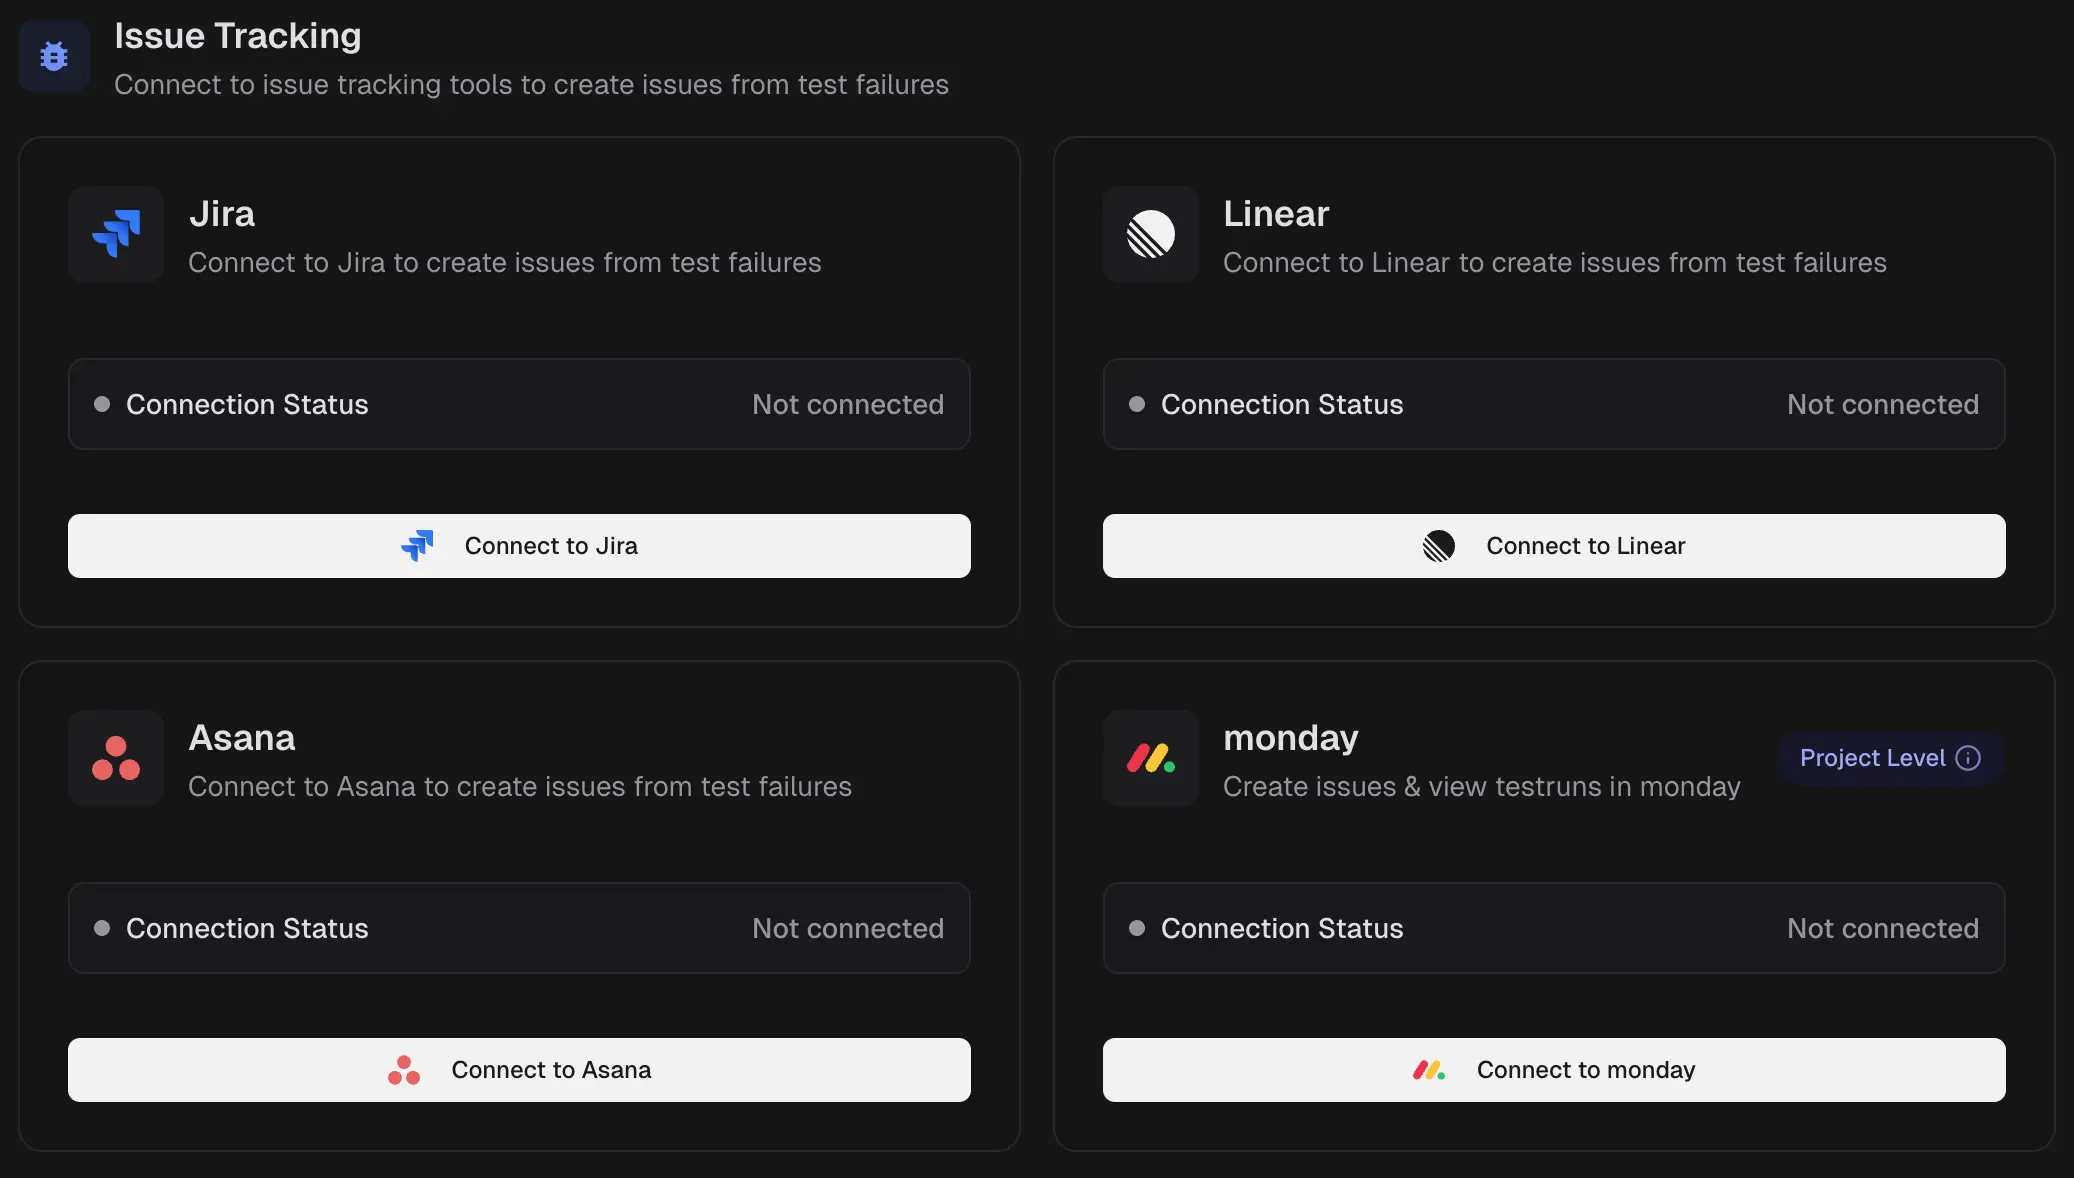The image size is (2074, 1178).
Task: Click the Linear logo icon
Action: (x=1149, y=234)
